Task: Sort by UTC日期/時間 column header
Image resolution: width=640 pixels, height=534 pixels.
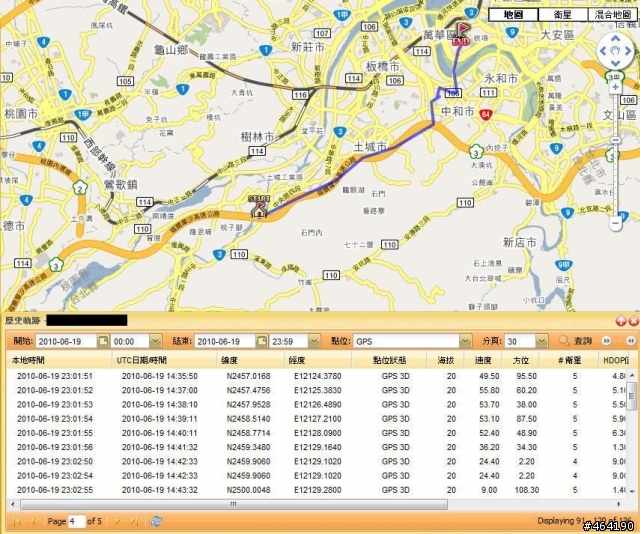Action: (164, 360)
